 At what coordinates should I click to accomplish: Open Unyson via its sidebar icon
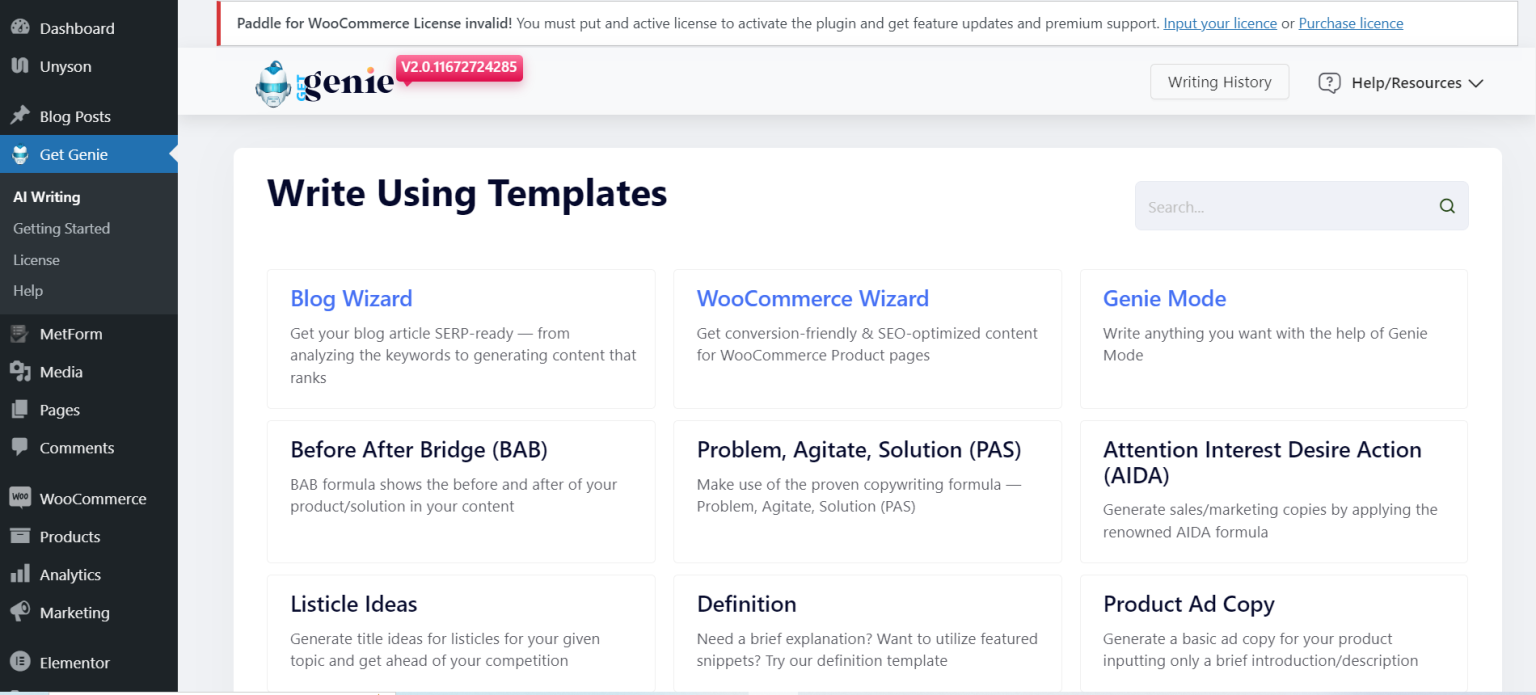(x=20, y=66)
